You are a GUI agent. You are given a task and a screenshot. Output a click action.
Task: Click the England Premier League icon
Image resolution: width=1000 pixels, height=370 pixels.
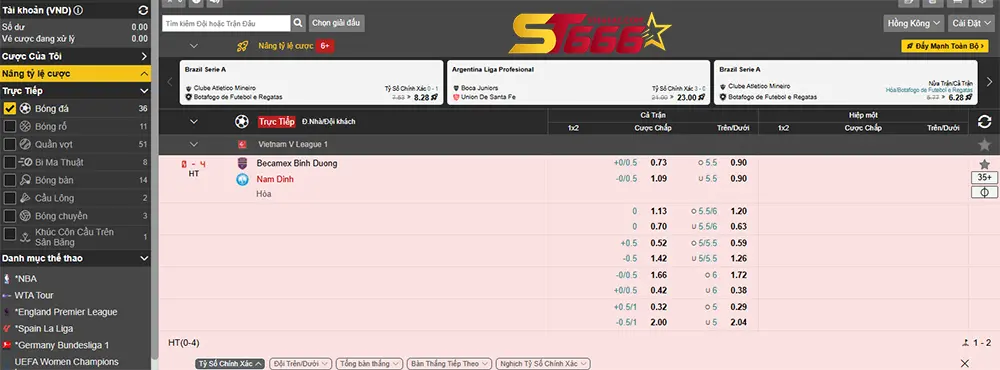coord(6,312)
